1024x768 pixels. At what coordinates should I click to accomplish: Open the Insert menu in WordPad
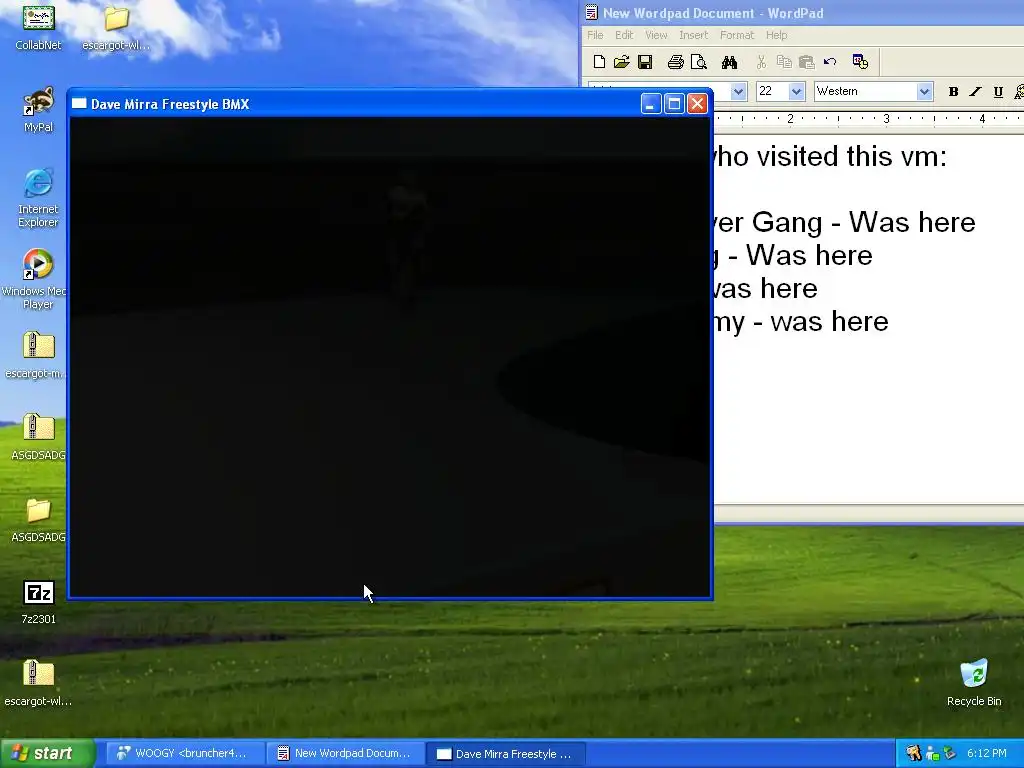(x=693, y=35)
